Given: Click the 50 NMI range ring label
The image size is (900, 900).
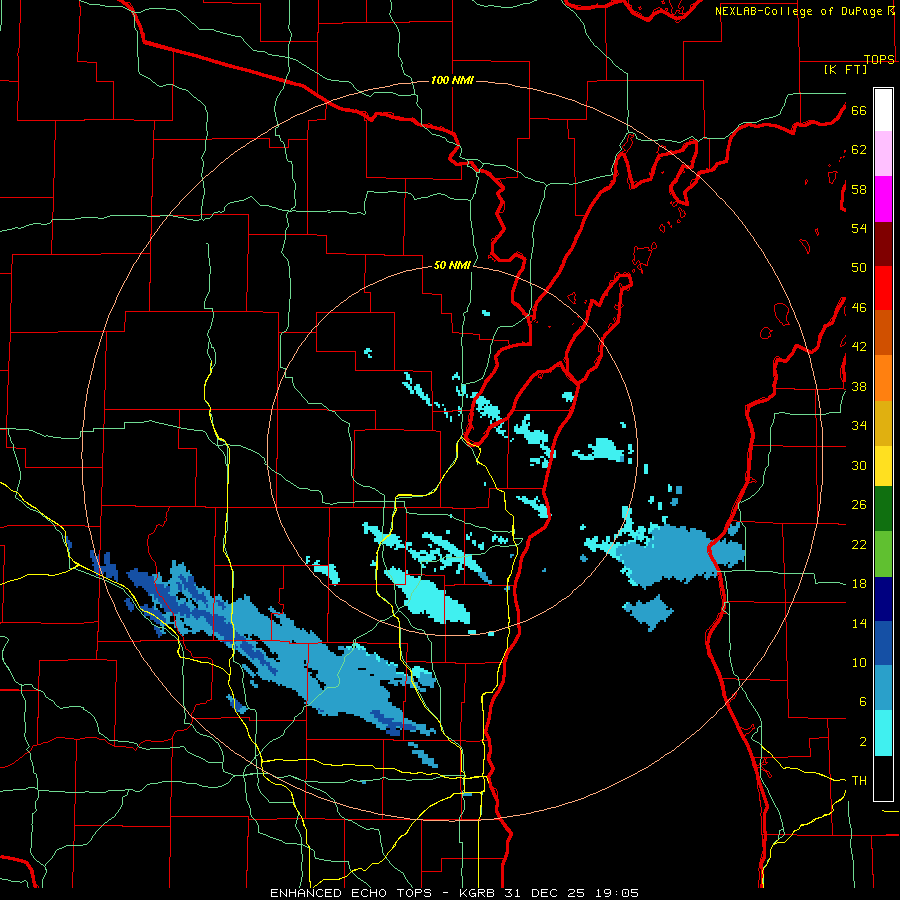Looking at the screenshot, I should (x=452, y=265).
